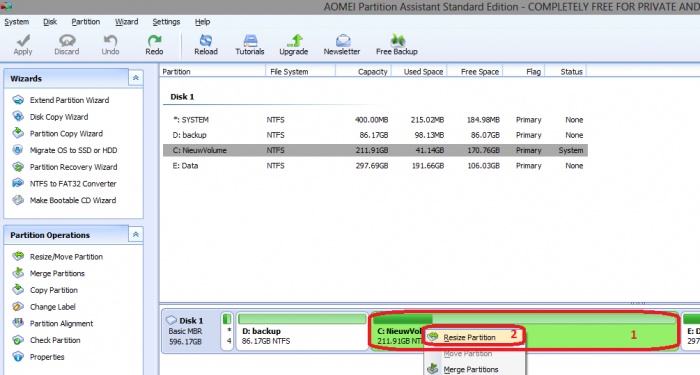
Task: Select the D: backup block in disk map
Action: click(302, 331)
